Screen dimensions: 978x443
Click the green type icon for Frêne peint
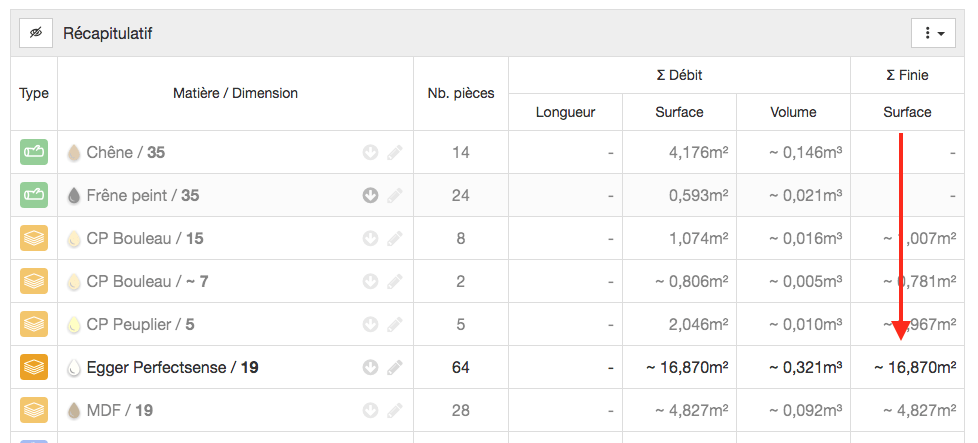pos(34,195)
